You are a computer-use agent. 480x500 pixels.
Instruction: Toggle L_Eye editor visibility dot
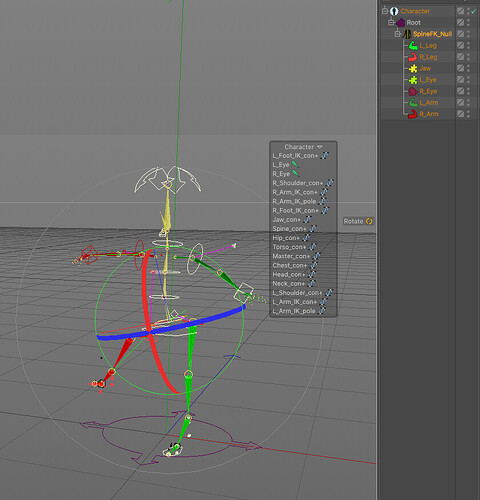468,78
